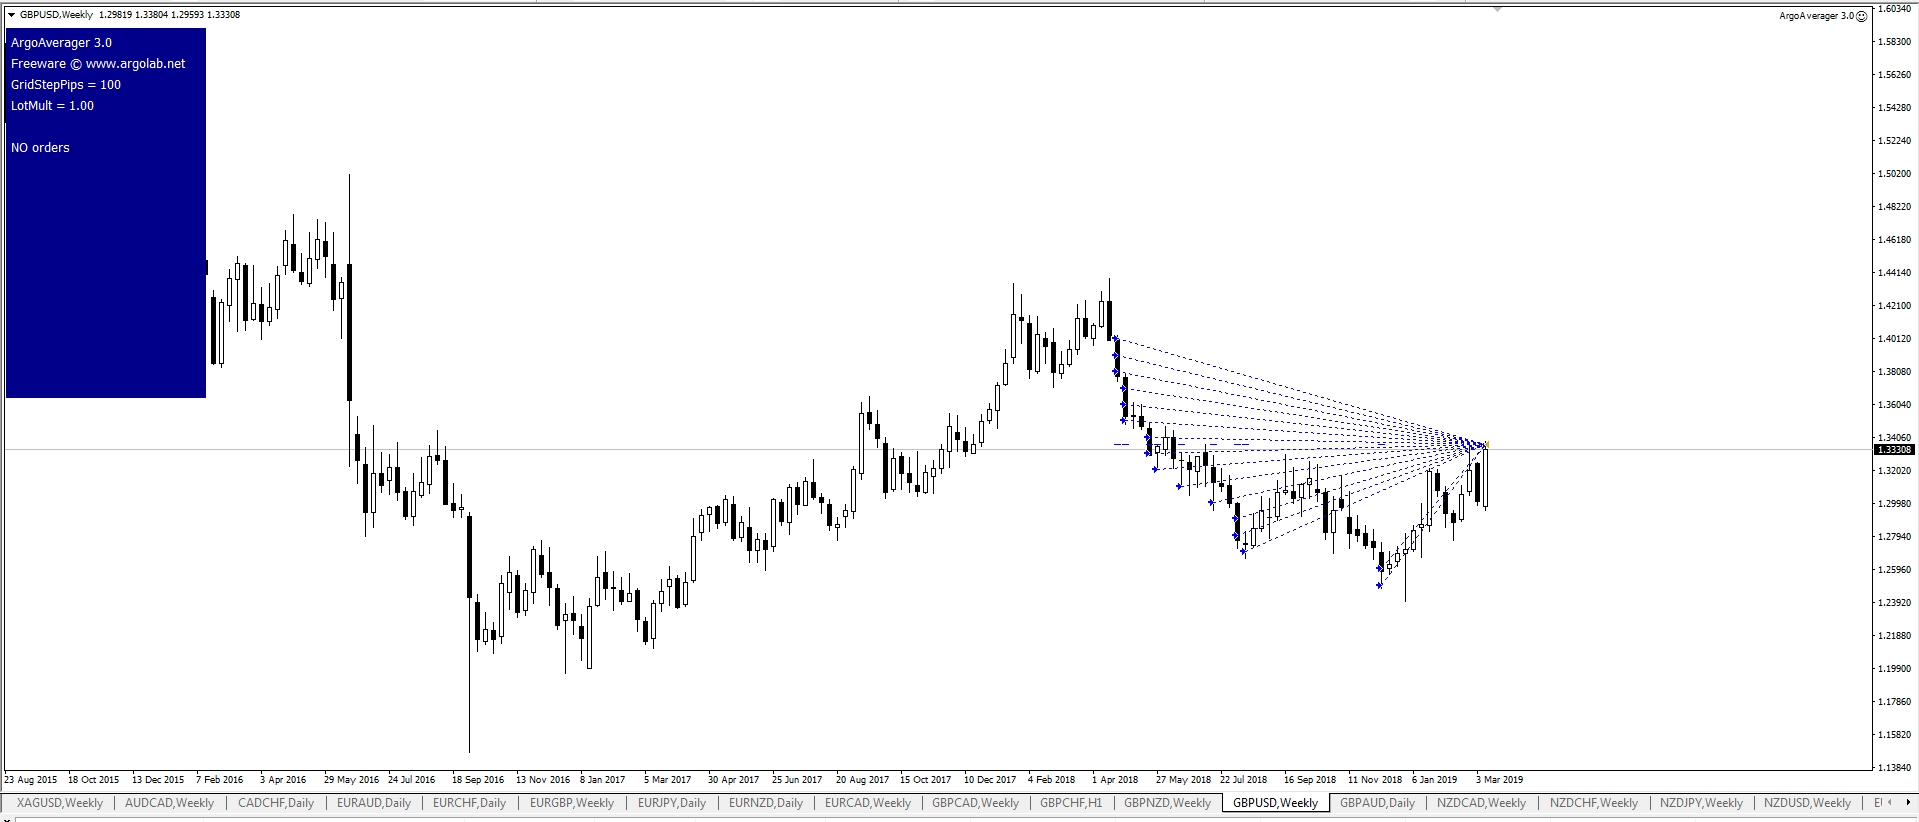Click the '1 Apr 2018' date label
The height and width of the screenshot is (822, 1919).
[1115, 780]
